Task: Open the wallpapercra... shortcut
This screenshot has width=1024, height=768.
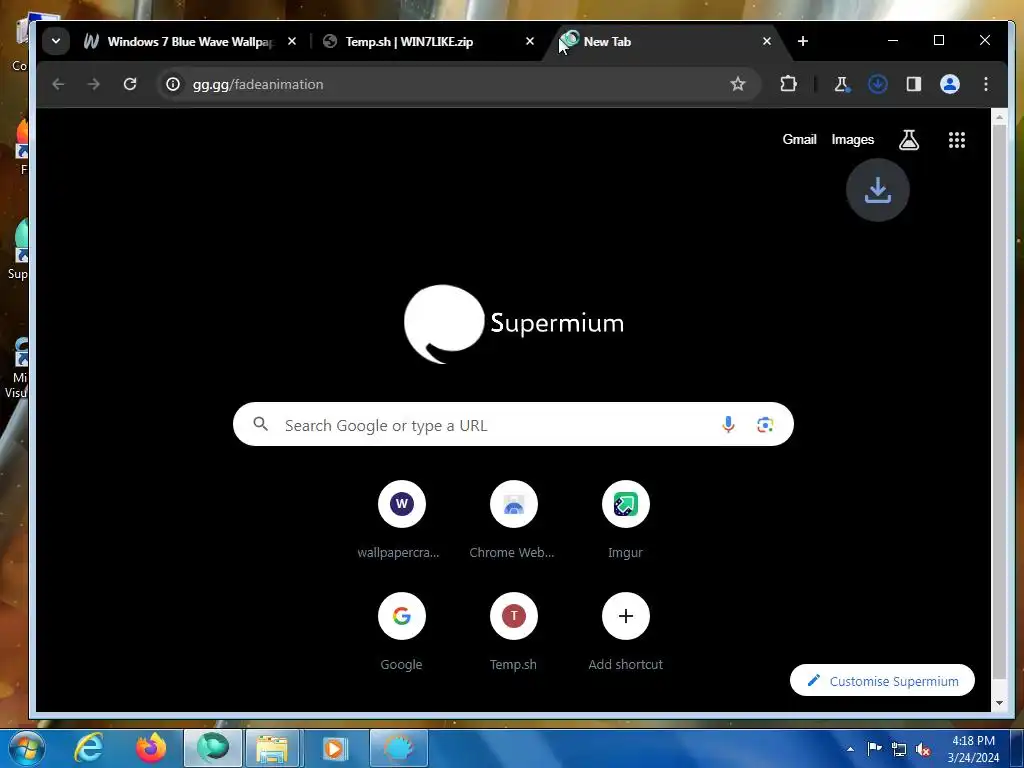Action: (401, 520)
